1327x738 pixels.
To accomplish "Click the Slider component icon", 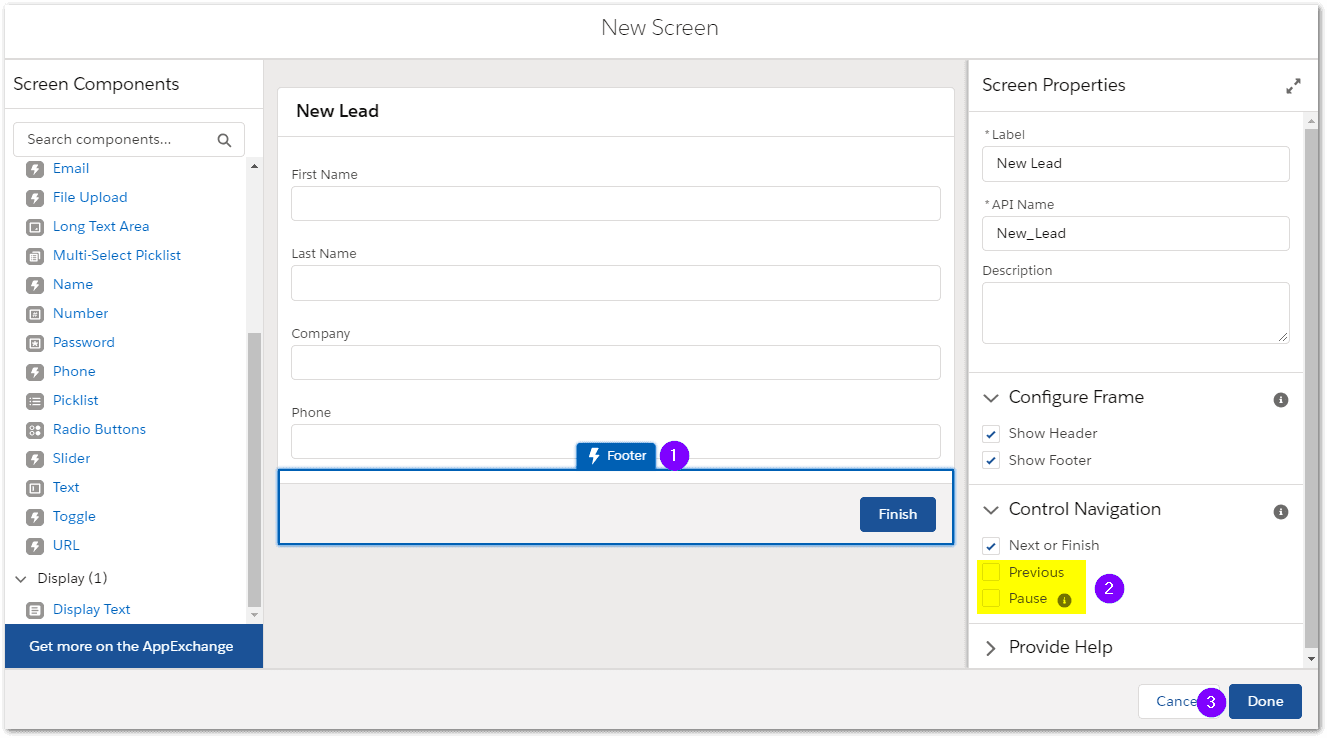I will pyautogui.click(x=35, y=459).
